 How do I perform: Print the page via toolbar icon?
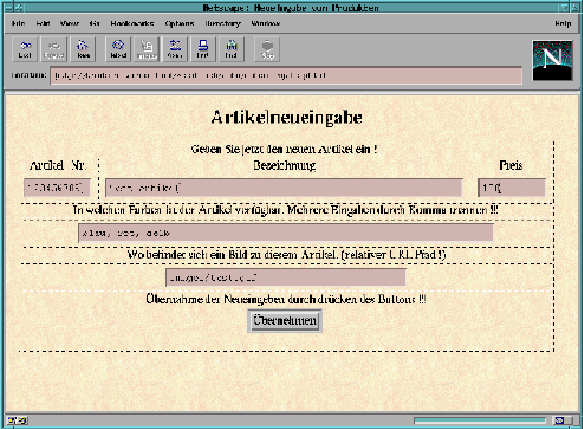pos(203,49)
